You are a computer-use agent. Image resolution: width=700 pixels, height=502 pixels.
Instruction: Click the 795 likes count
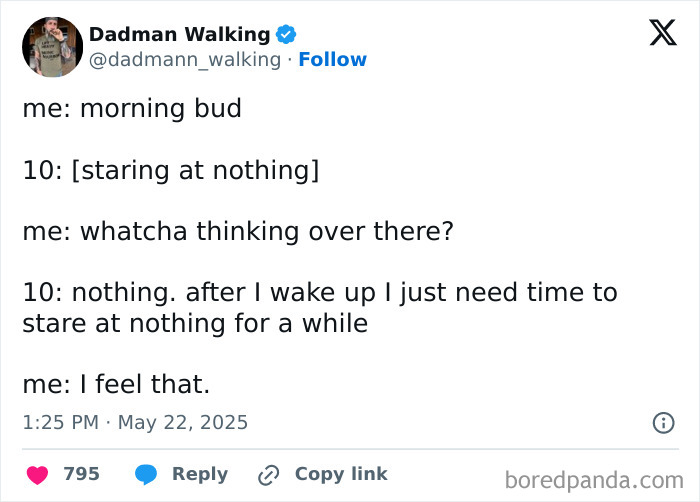click(x=81, y=474)
